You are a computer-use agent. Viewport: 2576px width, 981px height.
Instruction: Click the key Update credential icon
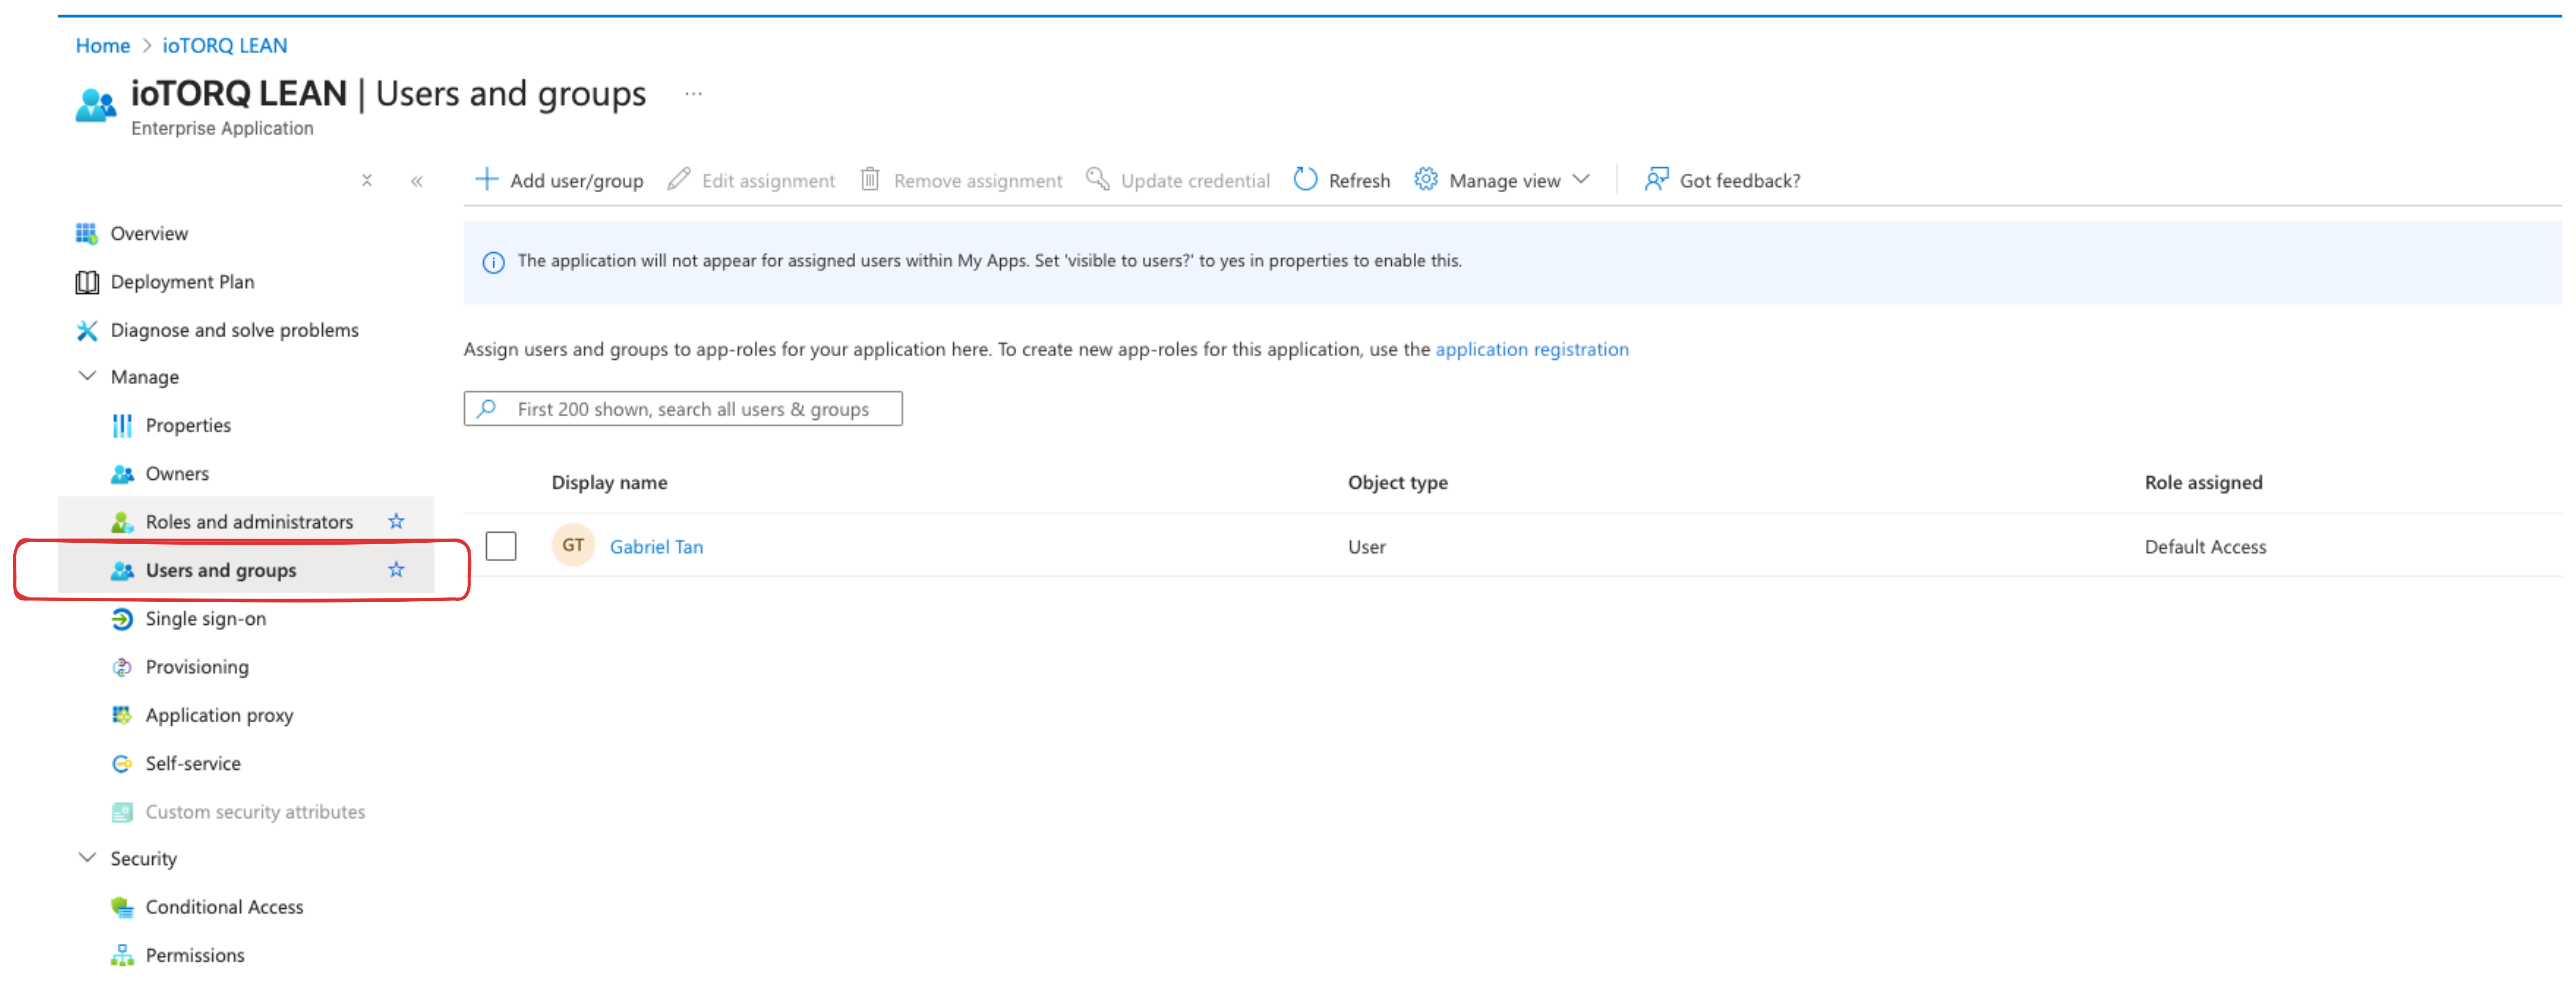click(x=1097, y=179)
